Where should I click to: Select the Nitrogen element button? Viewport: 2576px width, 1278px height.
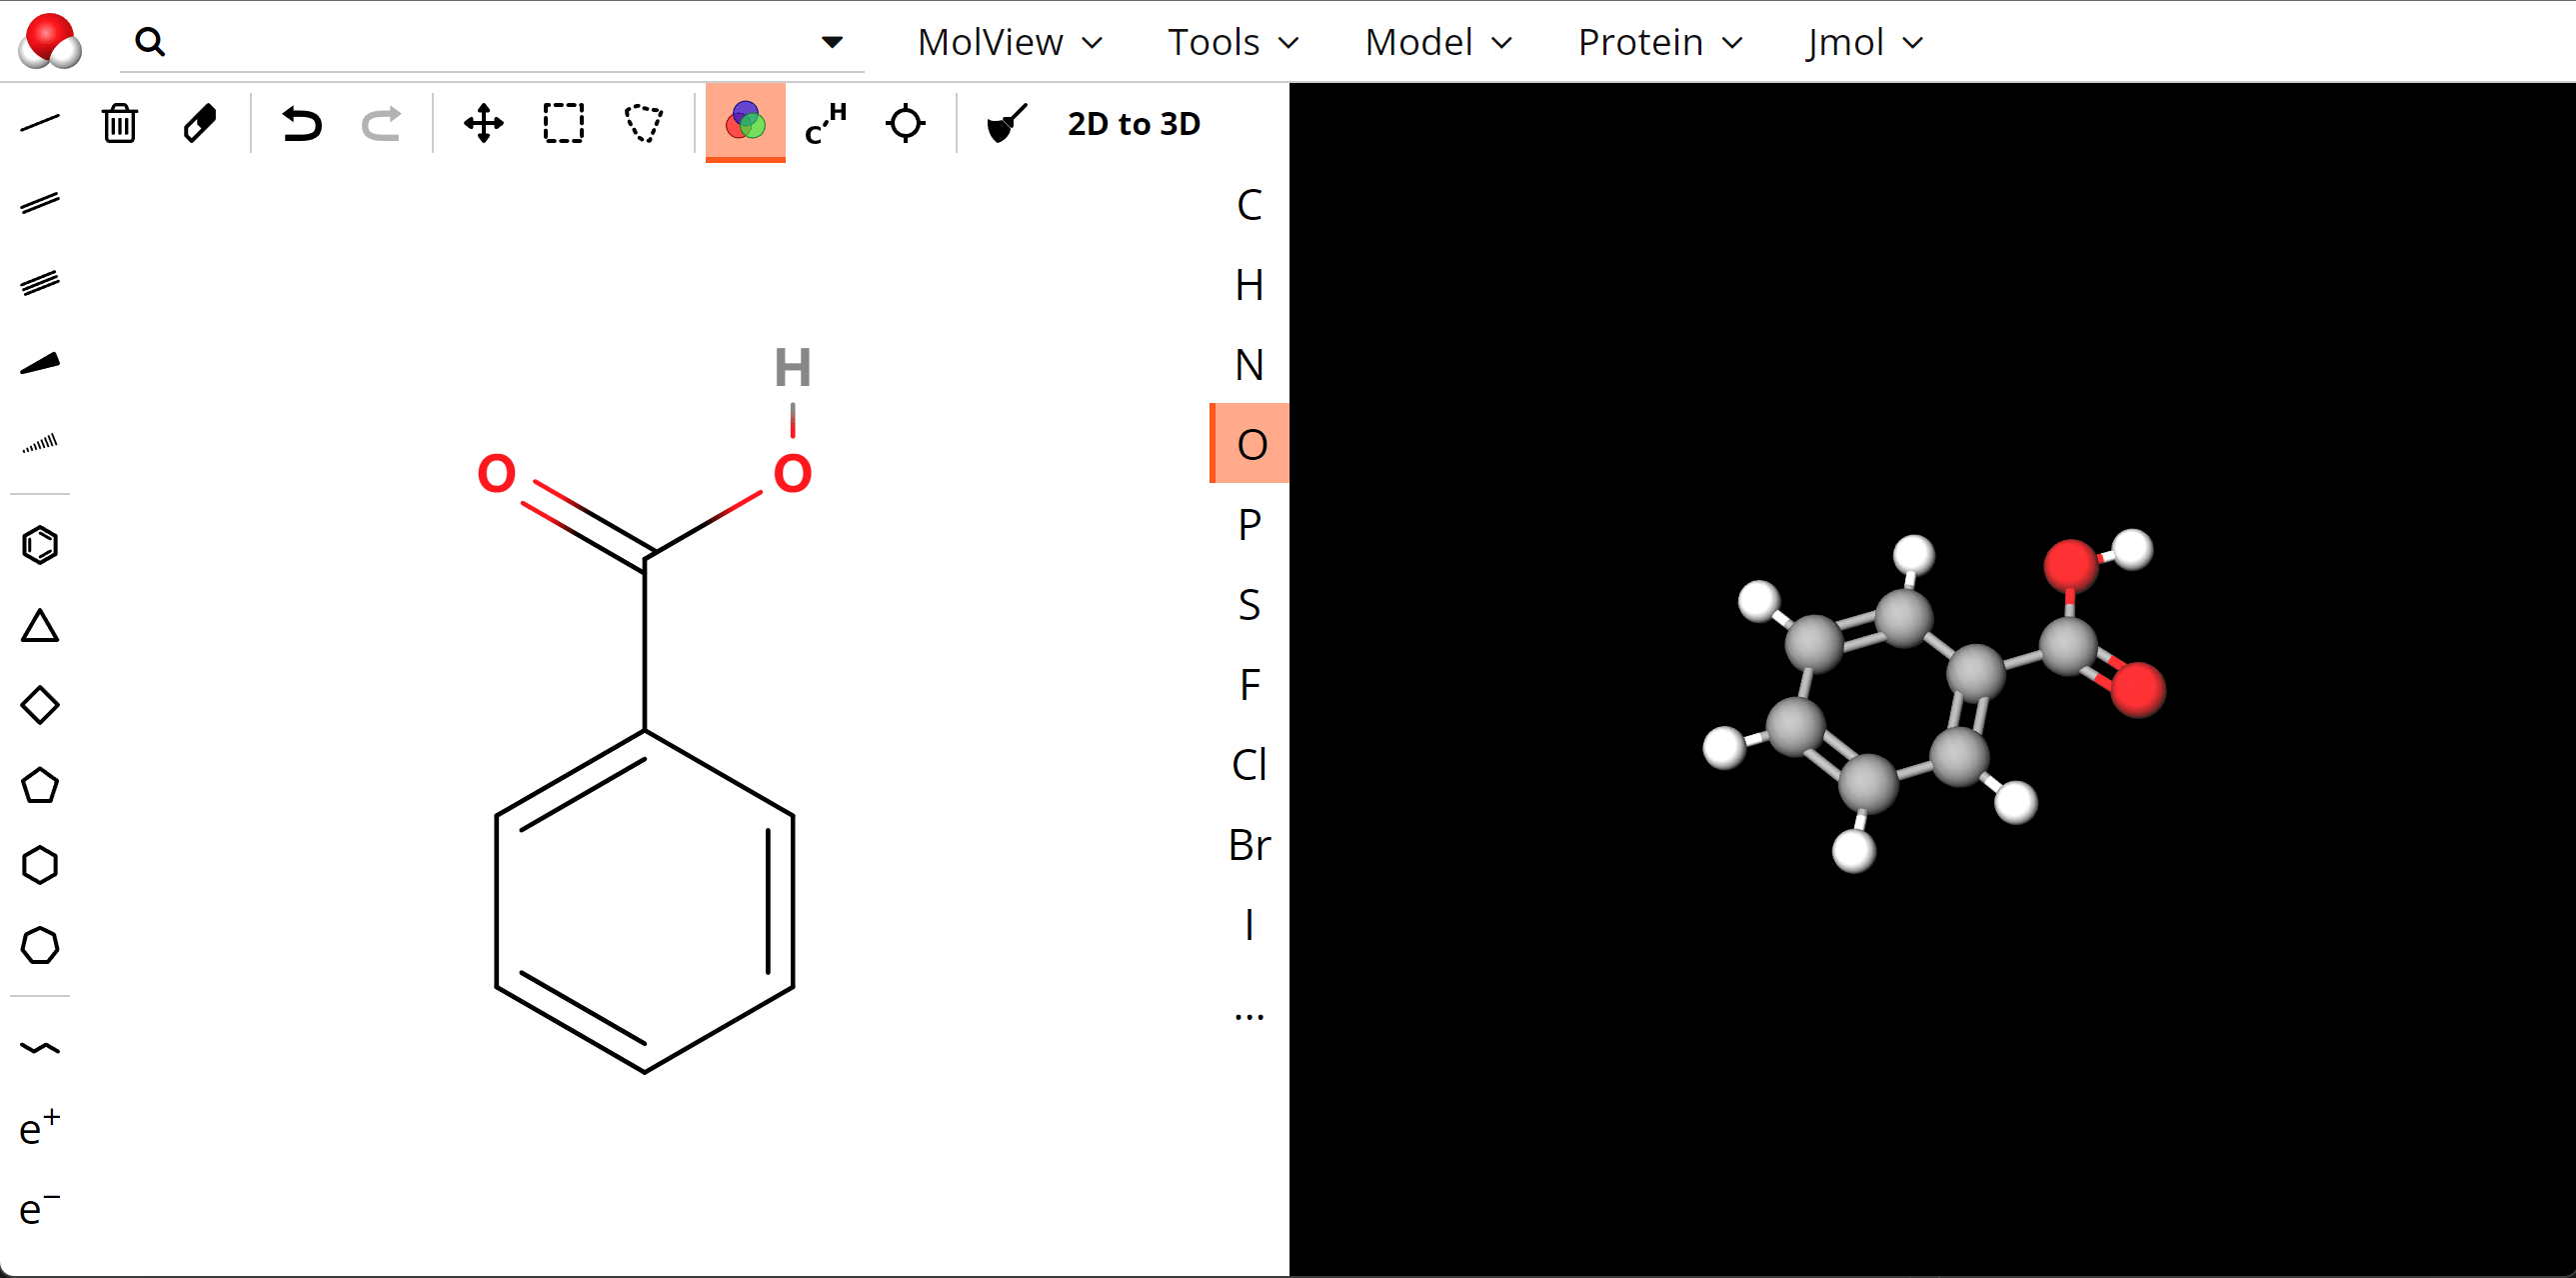[1248, 365]
